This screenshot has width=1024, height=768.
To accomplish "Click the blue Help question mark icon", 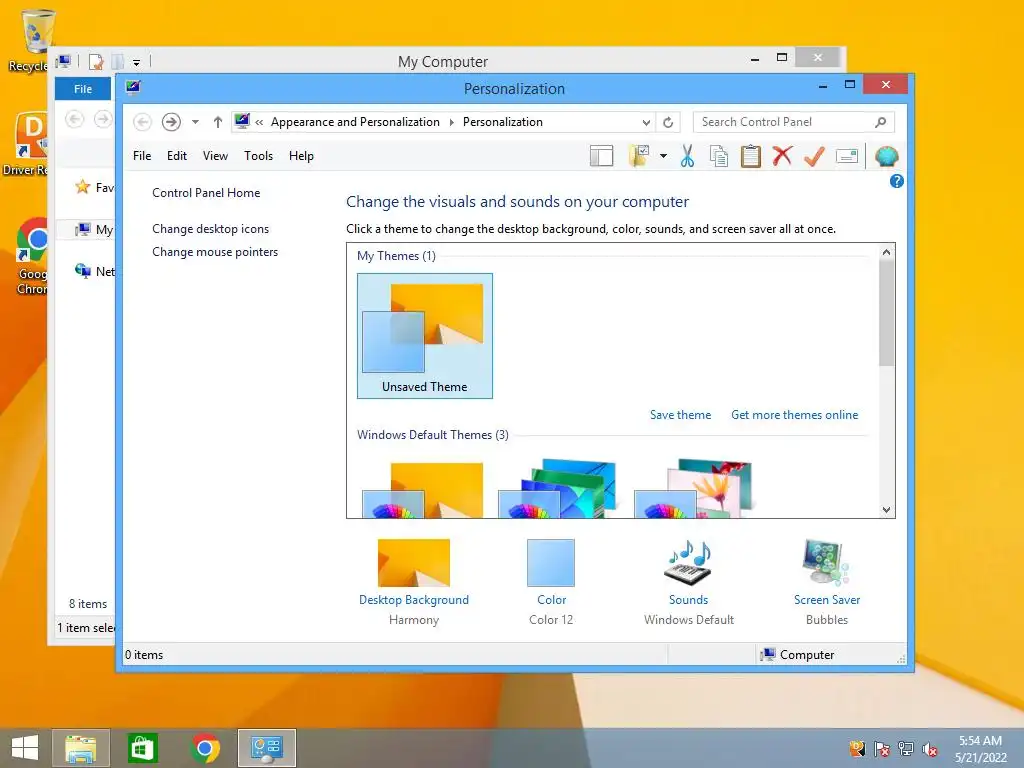I will point(897,182).
